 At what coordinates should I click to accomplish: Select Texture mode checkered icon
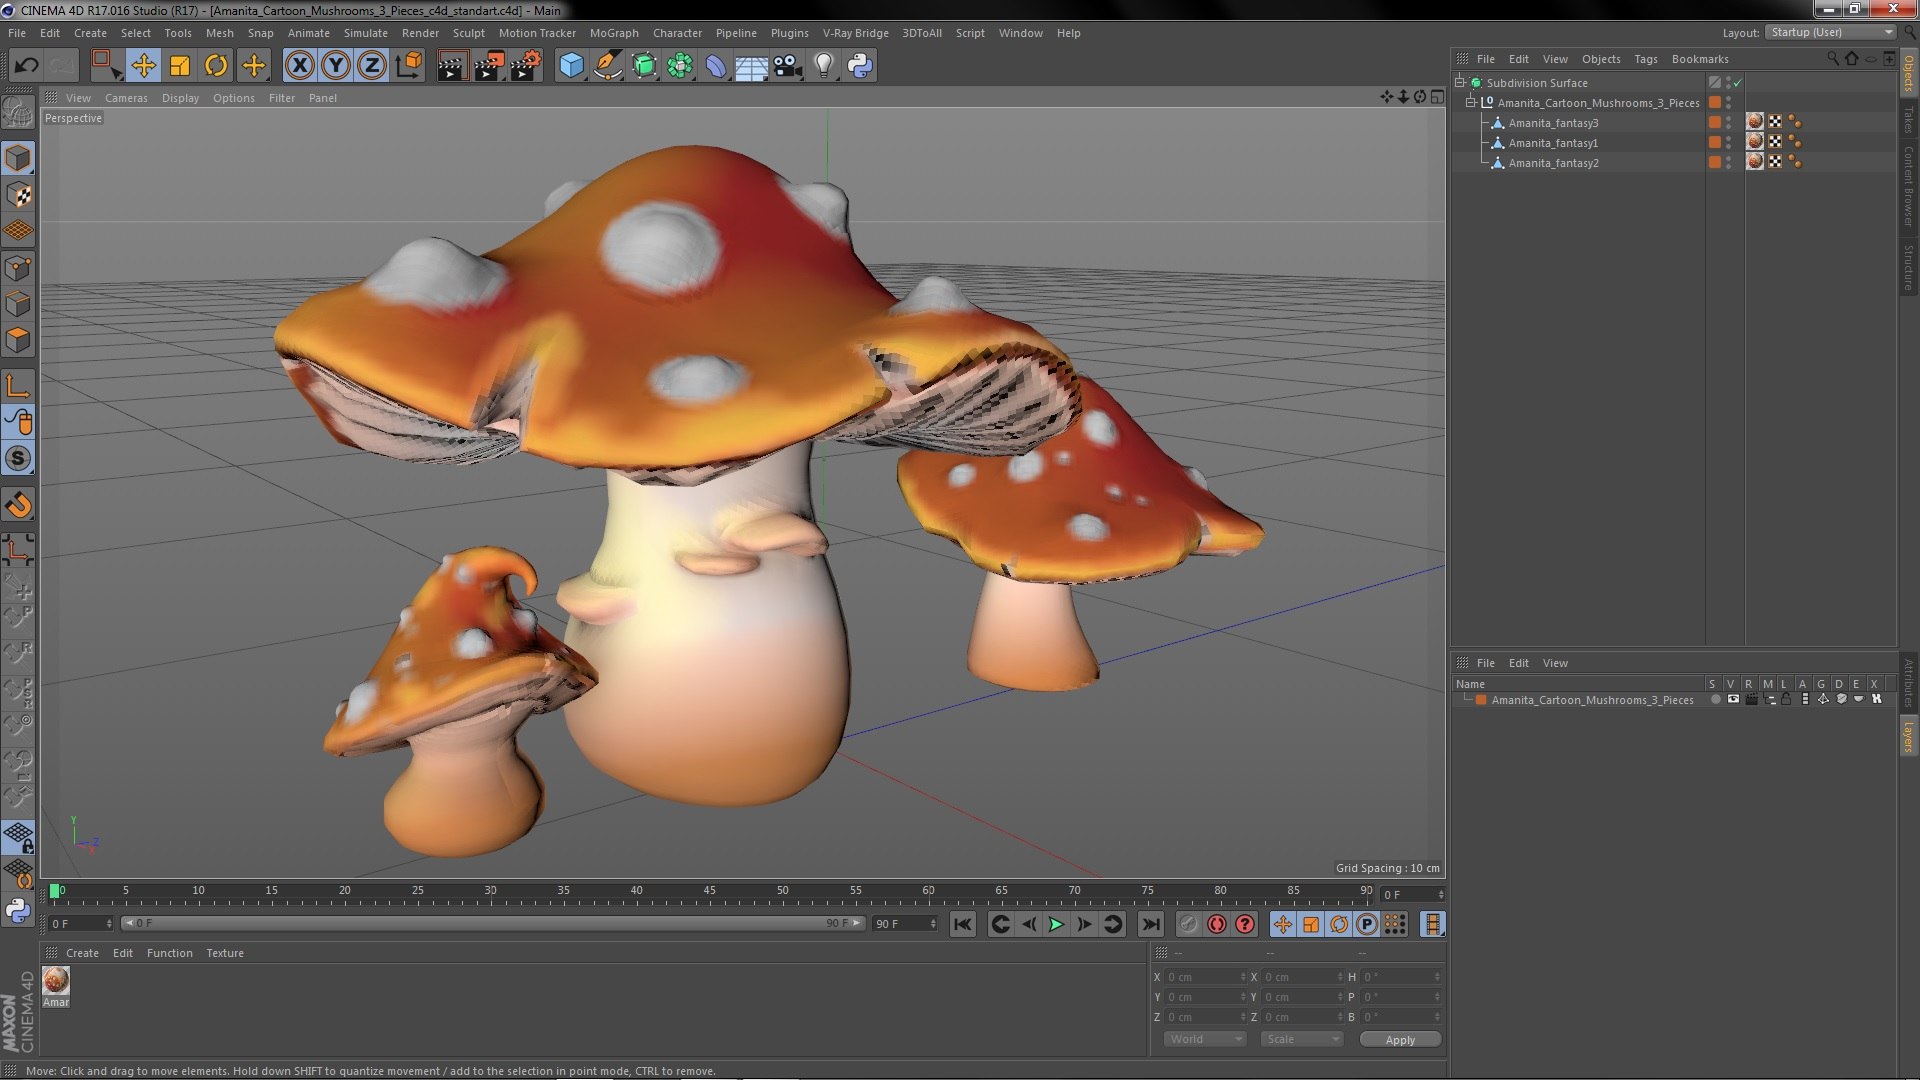click(18, 195)
